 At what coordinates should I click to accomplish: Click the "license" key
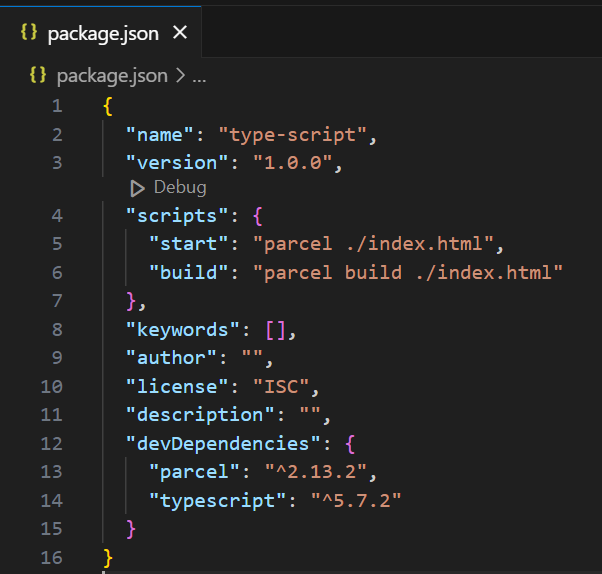tap(177, 386)
